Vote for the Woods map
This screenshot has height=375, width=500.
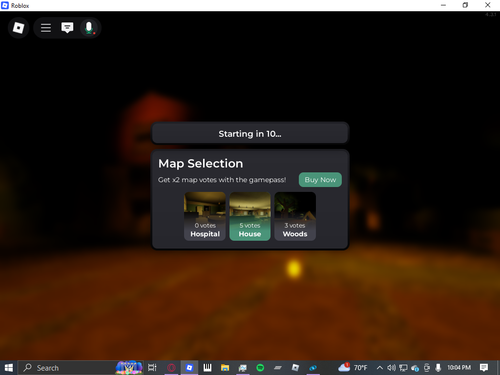(295, 216)
